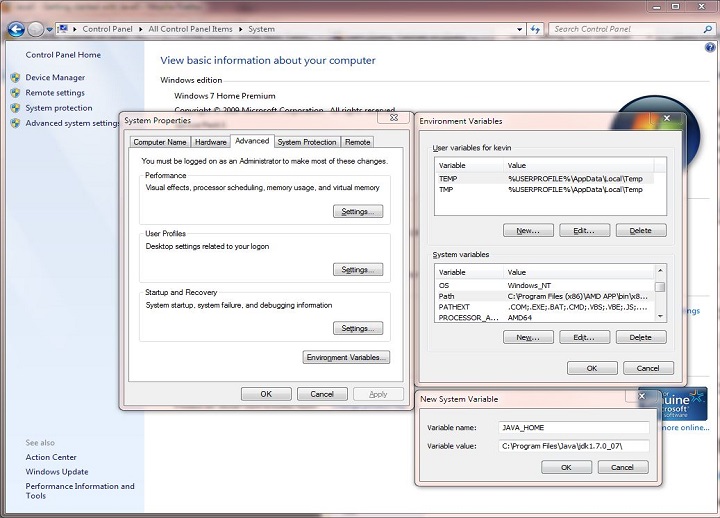Click Delete under system variables
The width and height of the screenshot is (720, 518).
coord(641,338)
